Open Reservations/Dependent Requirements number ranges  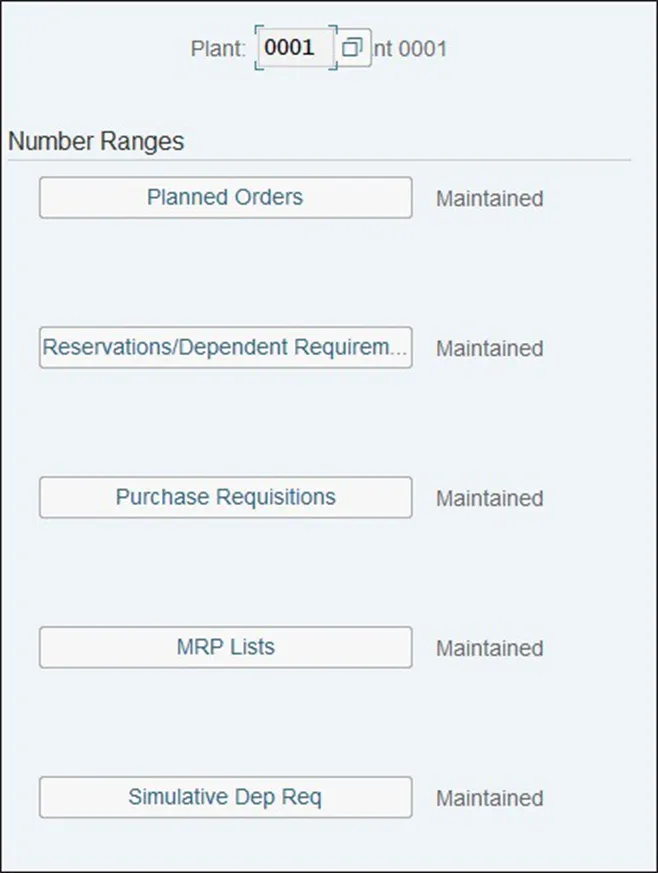225,348
